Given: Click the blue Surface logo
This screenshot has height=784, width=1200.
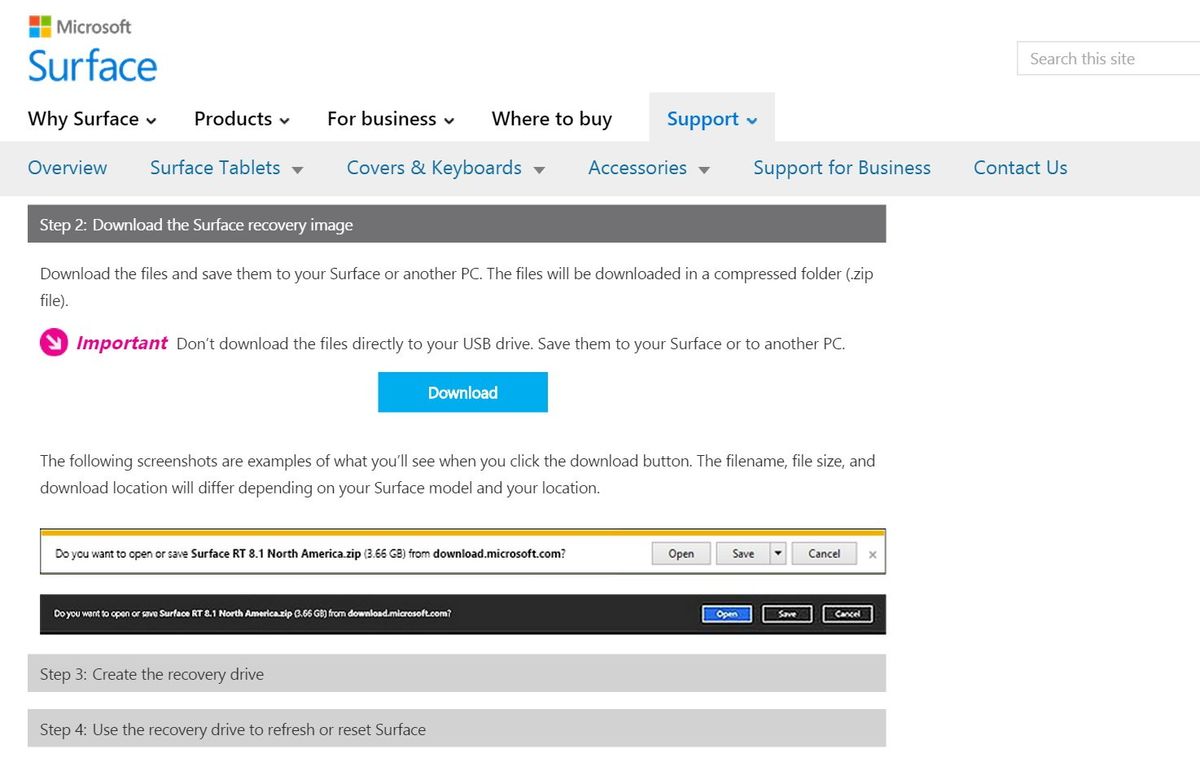Looking at the screenshot, I should coord(92,65).
